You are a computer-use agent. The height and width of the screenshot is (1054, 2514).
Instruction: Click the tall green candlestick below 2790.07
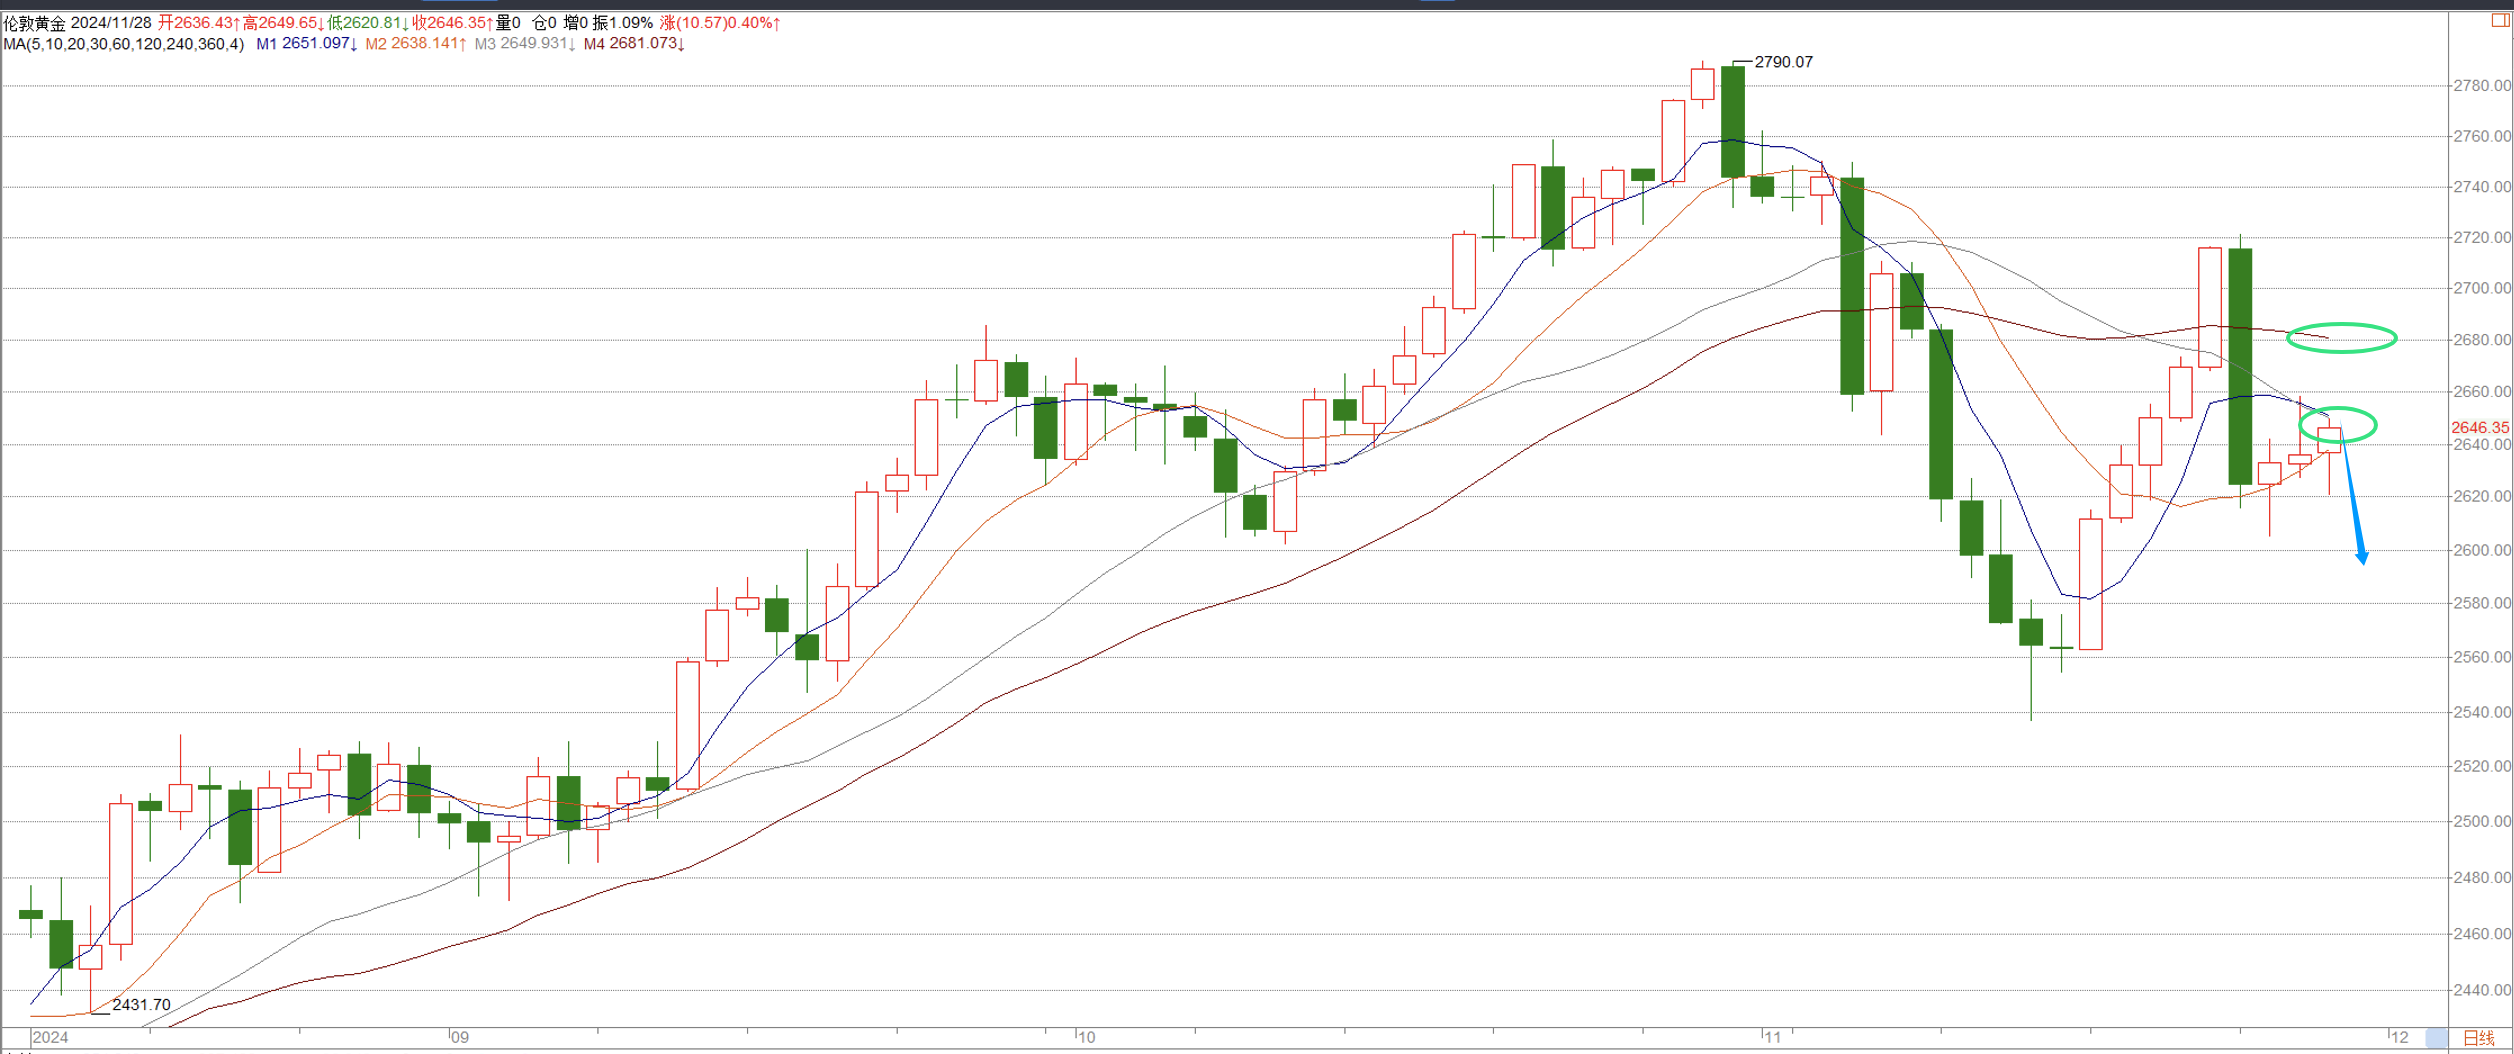point(1733,122)
